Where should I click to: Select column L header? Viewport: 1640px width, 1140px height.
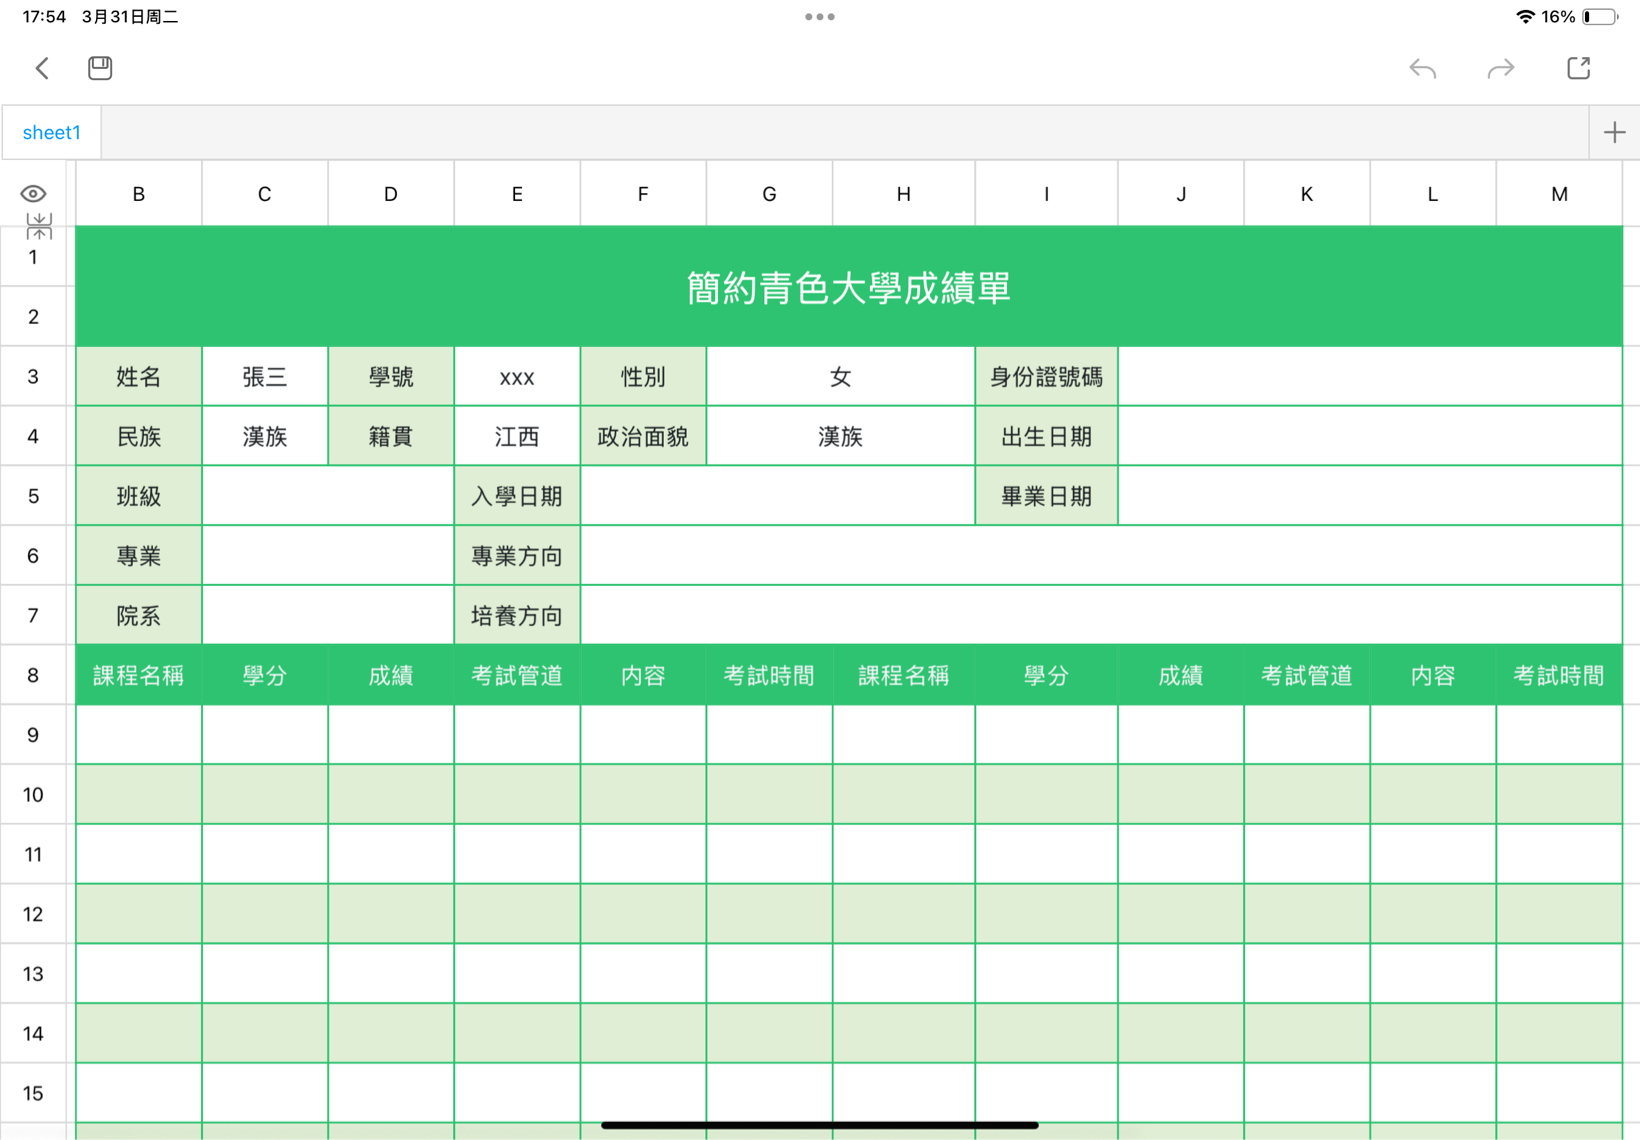(x=1433, y=194)
